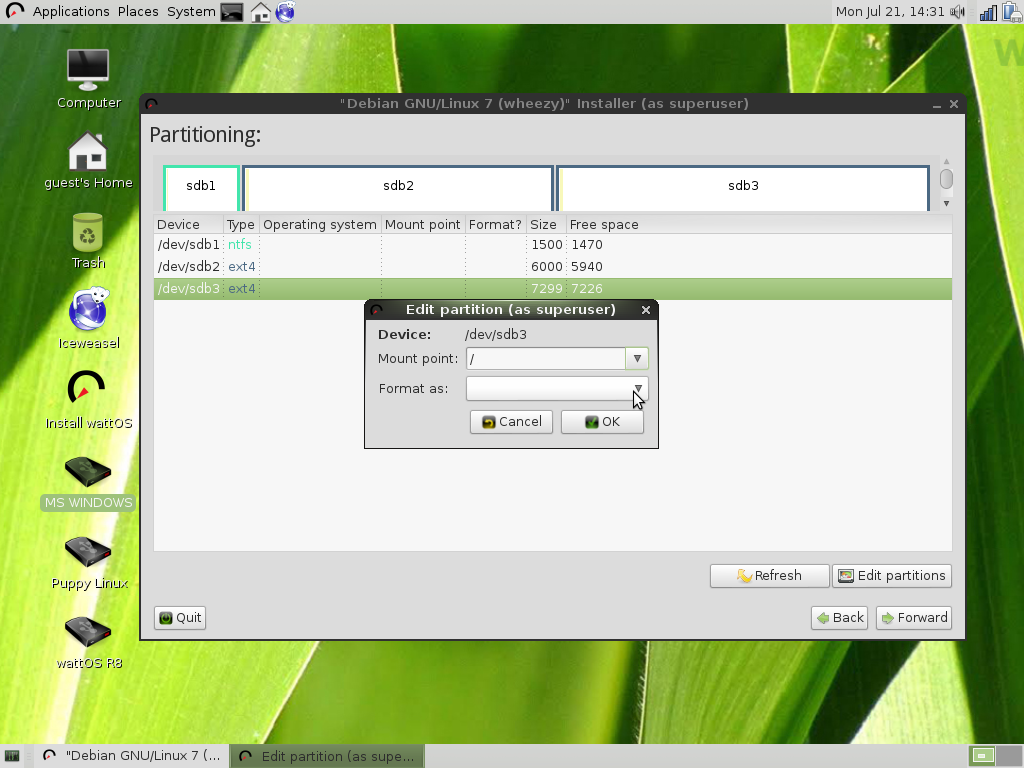
Task: Expand the Format as dropdown
Action: point(557,389)
